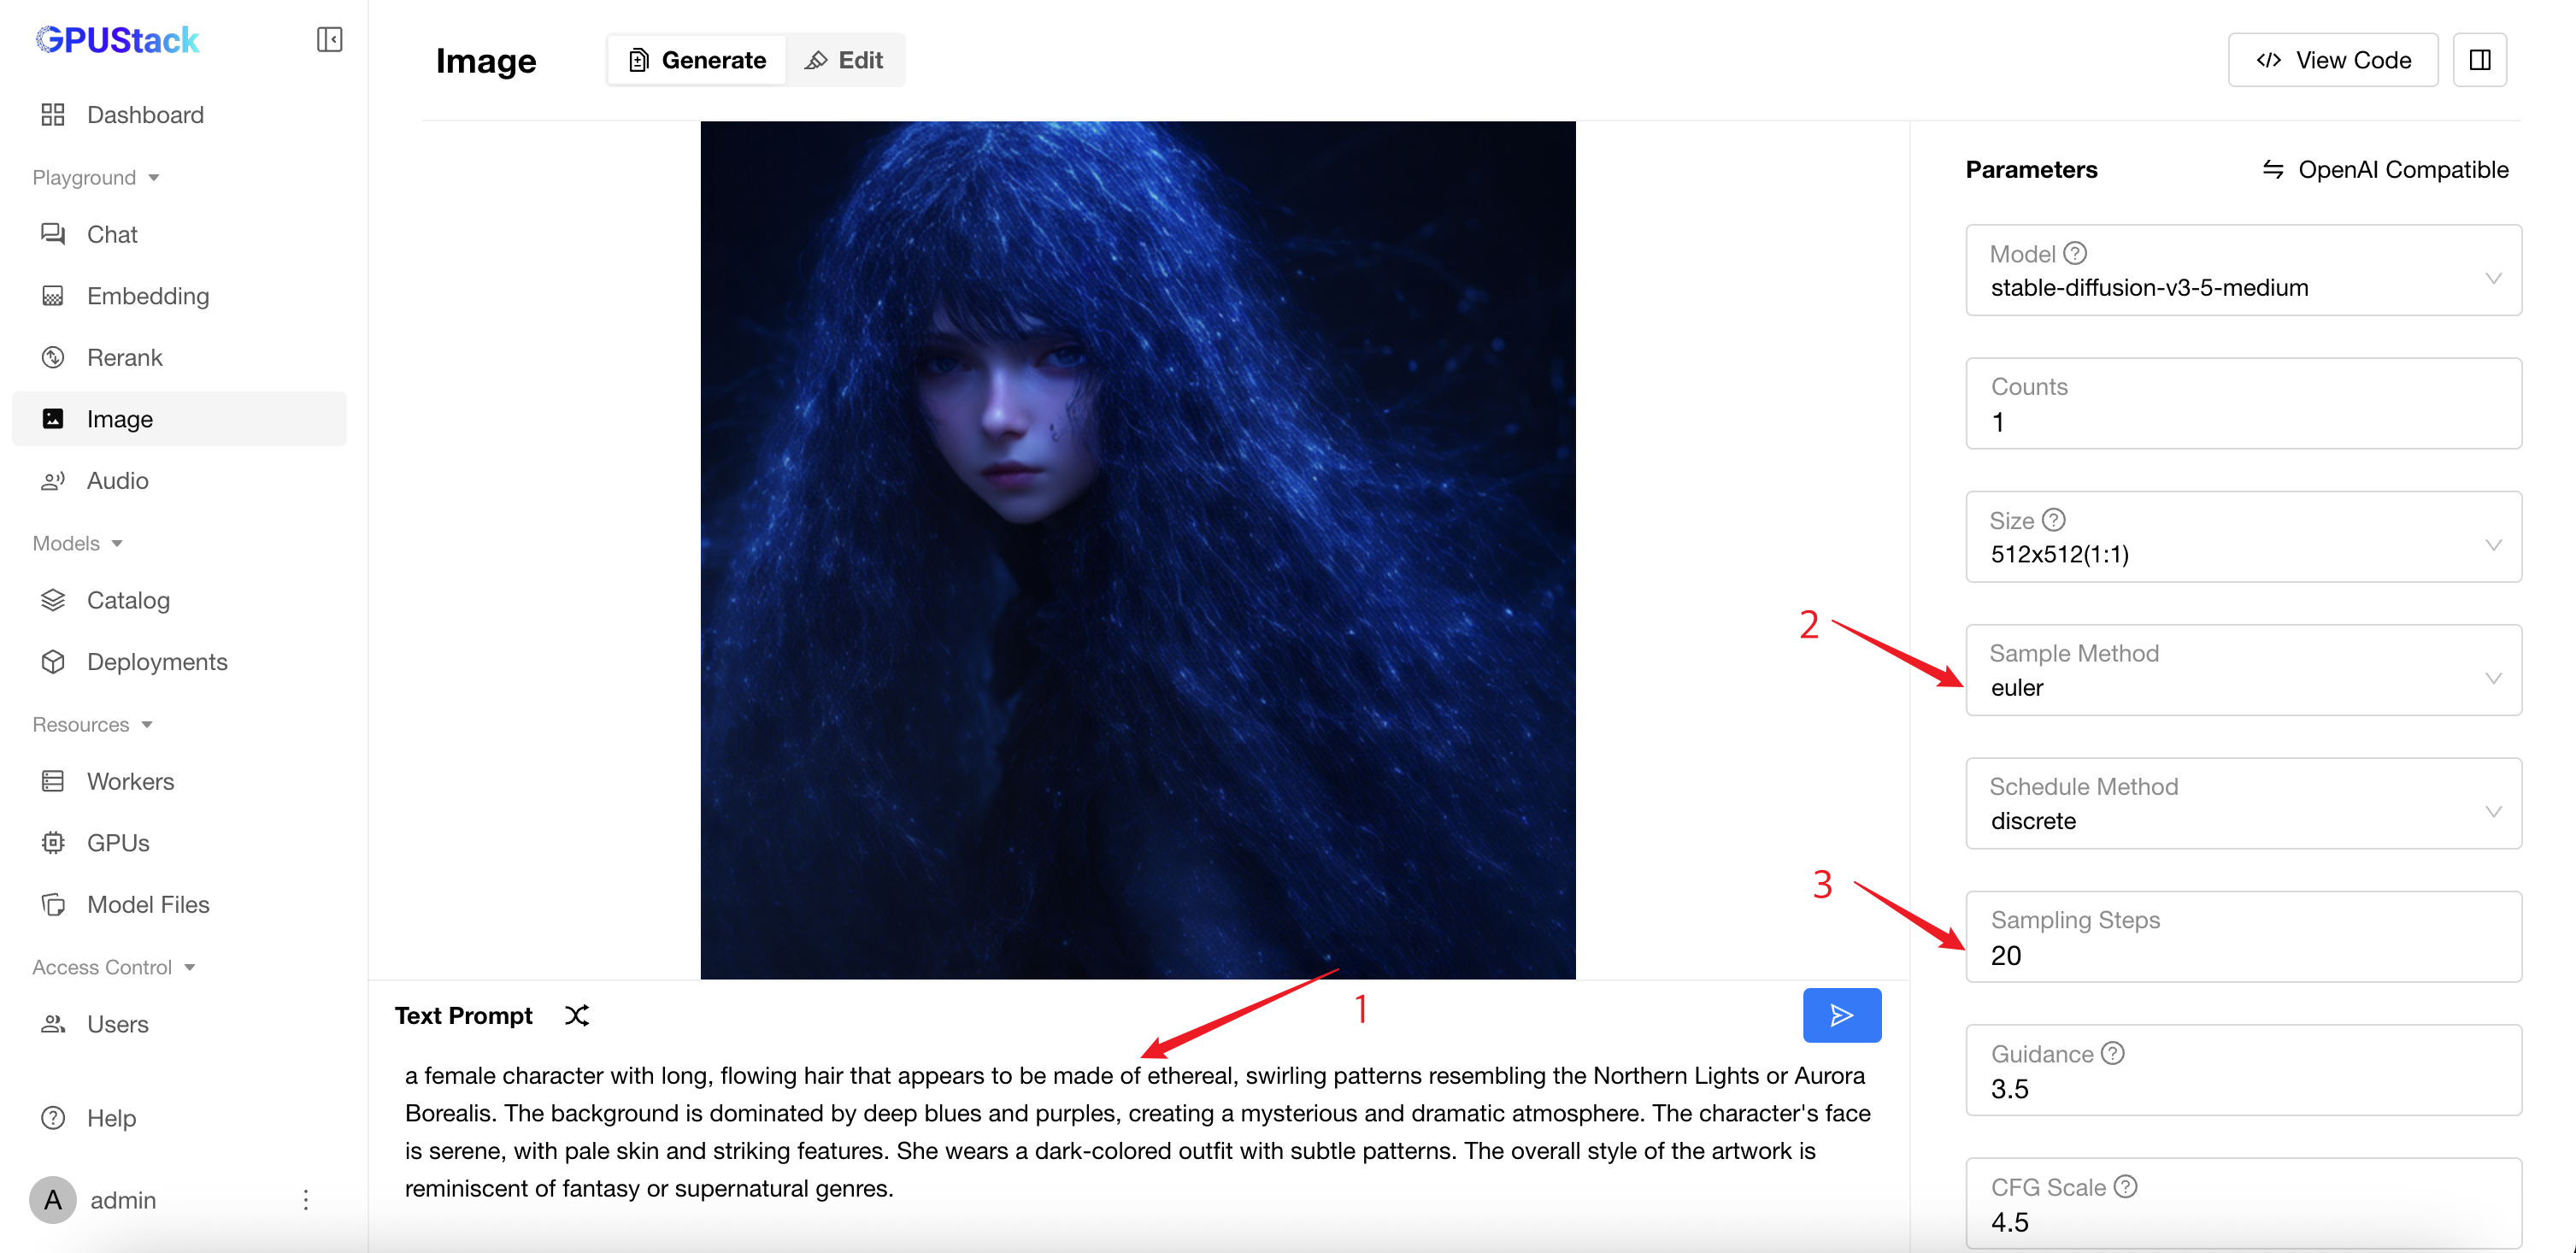The height and width of the screenshot is (1253, 2576).
Task: Collapse the Models section in sidebar
Action: pyautogui.click(x=78, y=543)
